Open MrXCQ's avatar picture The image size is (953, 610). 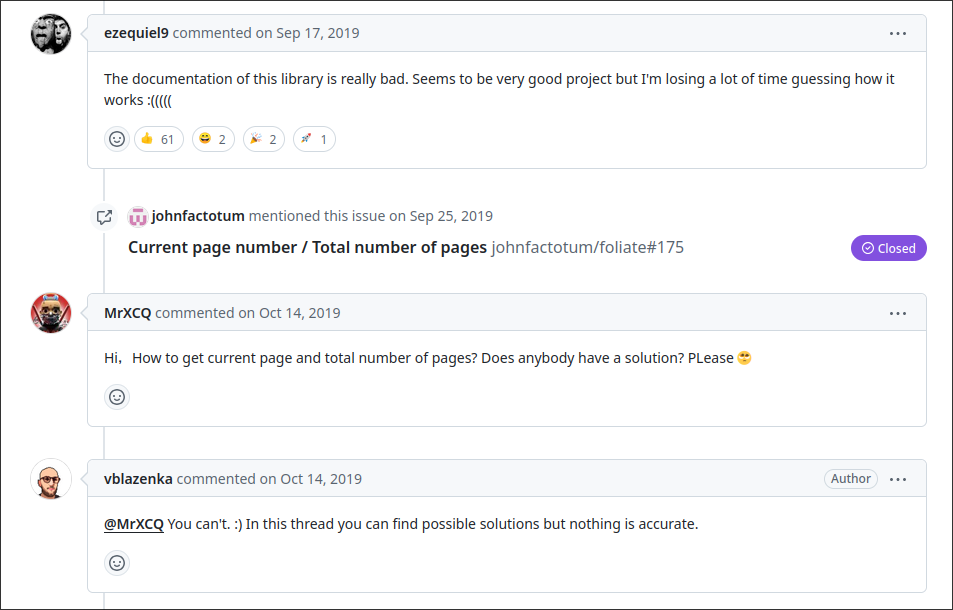point(51,313)
